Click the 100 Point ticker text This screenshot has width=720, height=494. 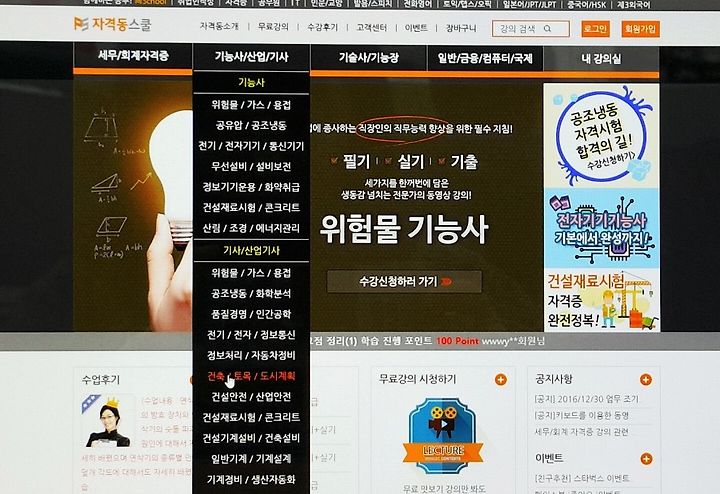457,341
